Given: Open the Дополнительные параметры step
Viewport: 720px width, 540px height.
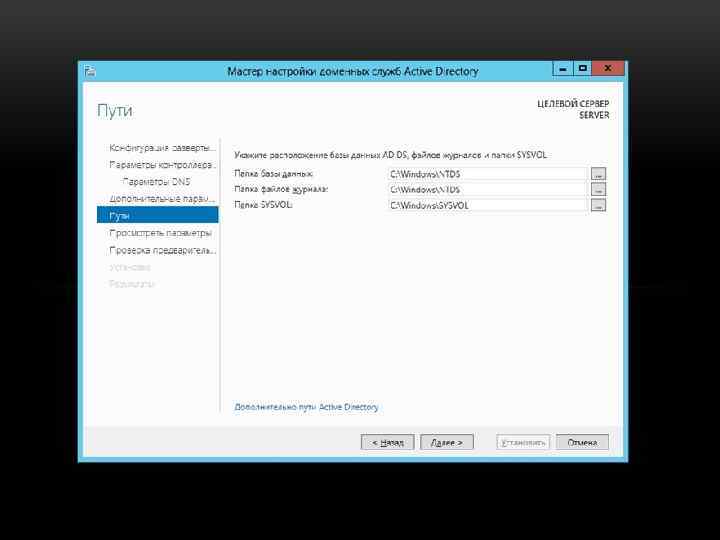Looking at the screenshot, I should [162, 199].
